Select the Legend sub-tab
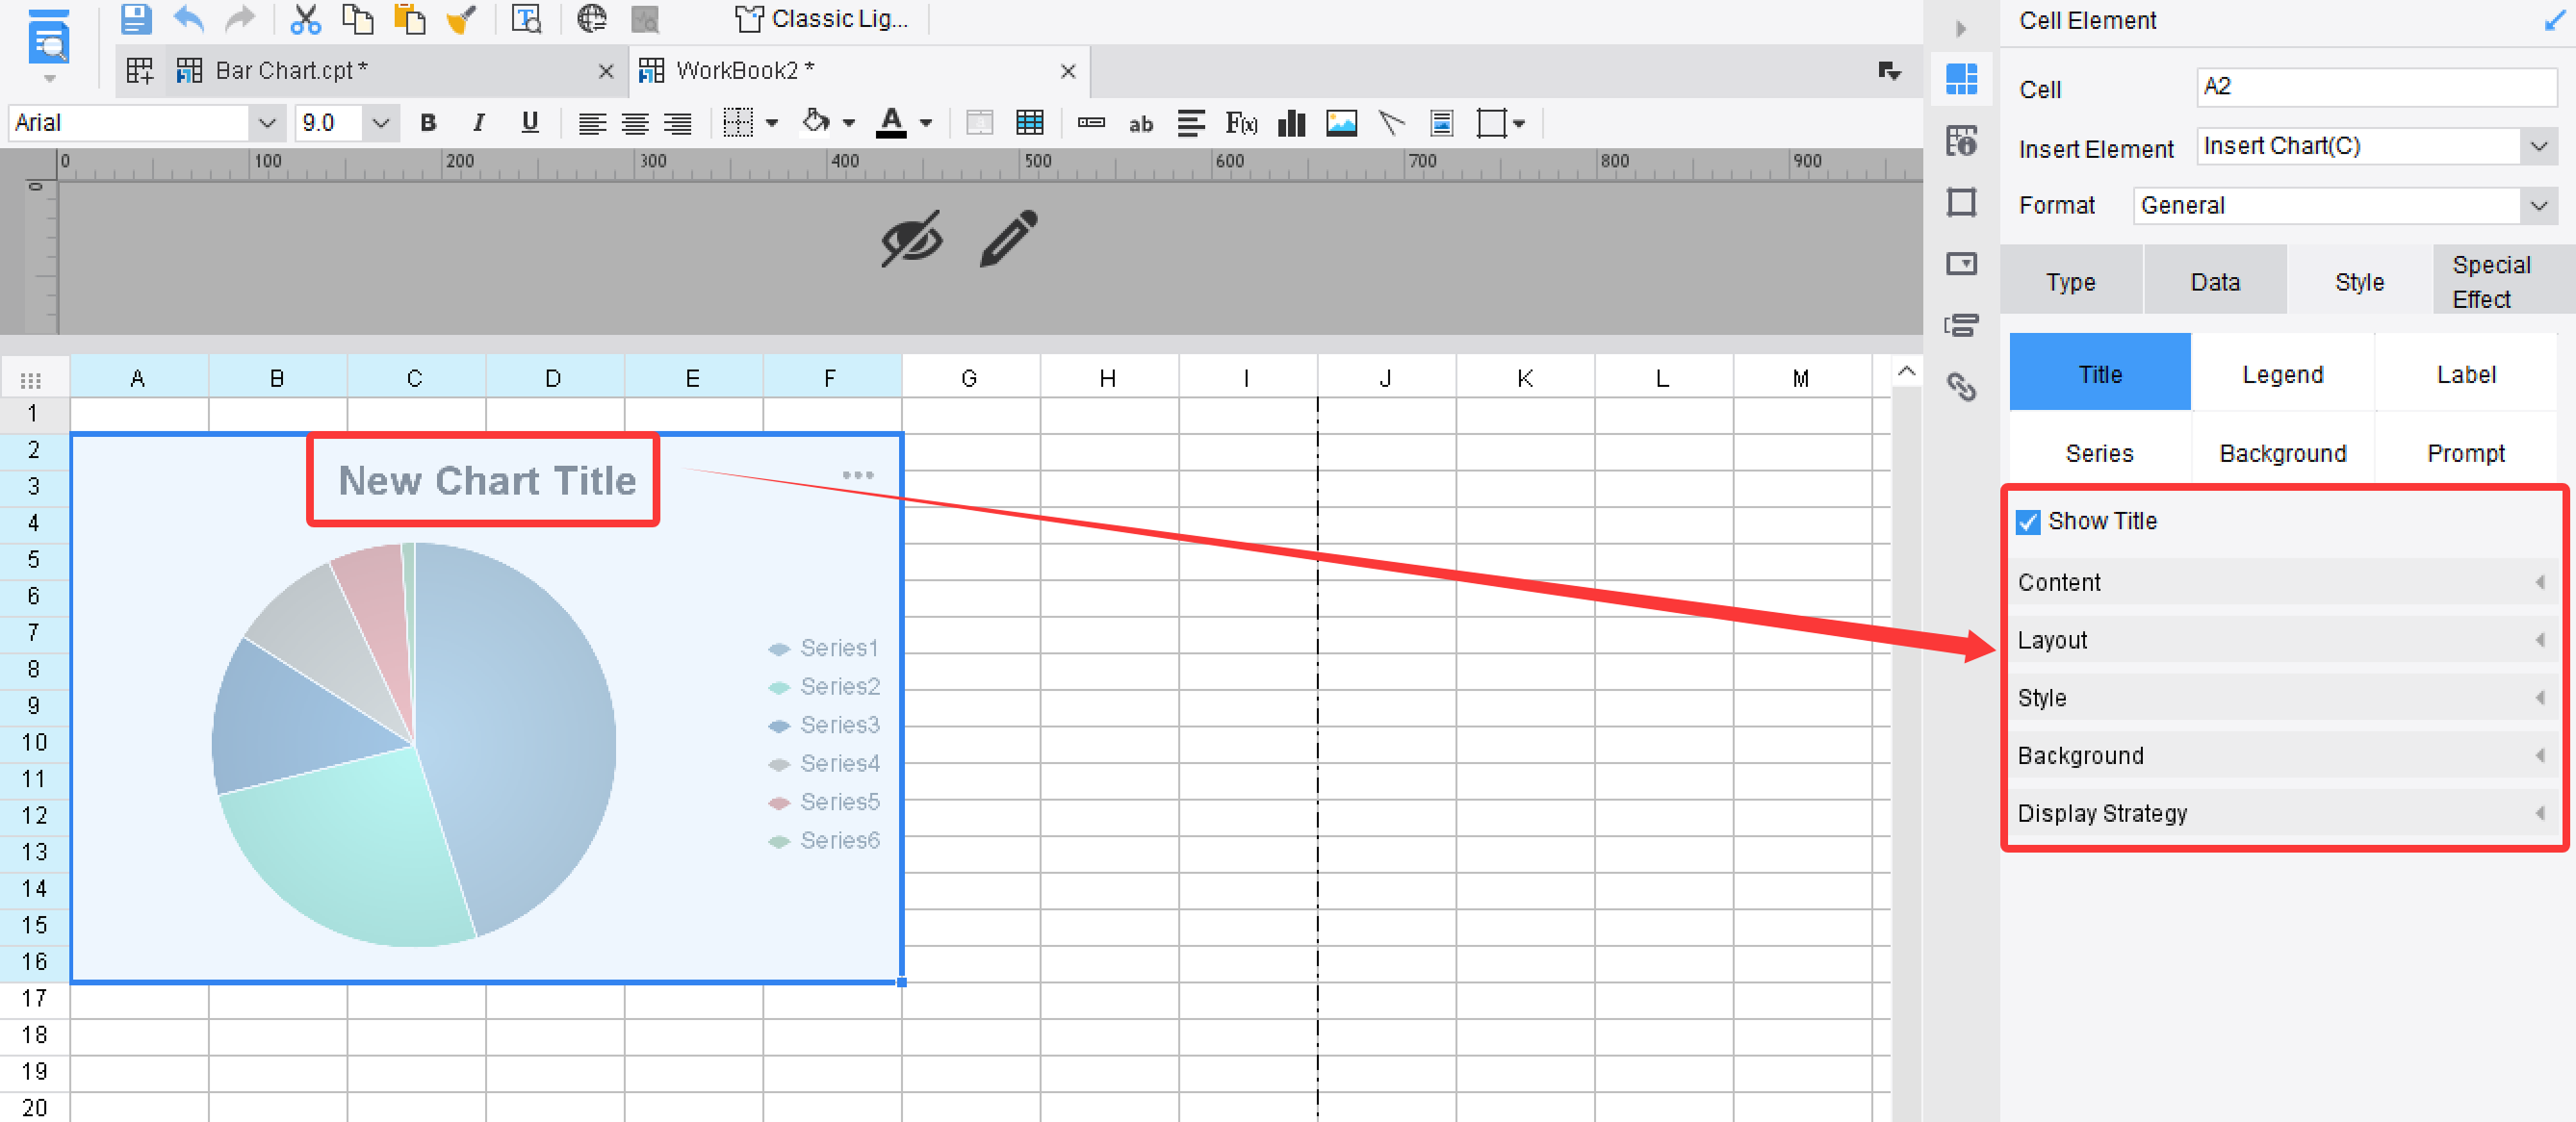This screenshot has width=2576, height=1122. 2283,374
